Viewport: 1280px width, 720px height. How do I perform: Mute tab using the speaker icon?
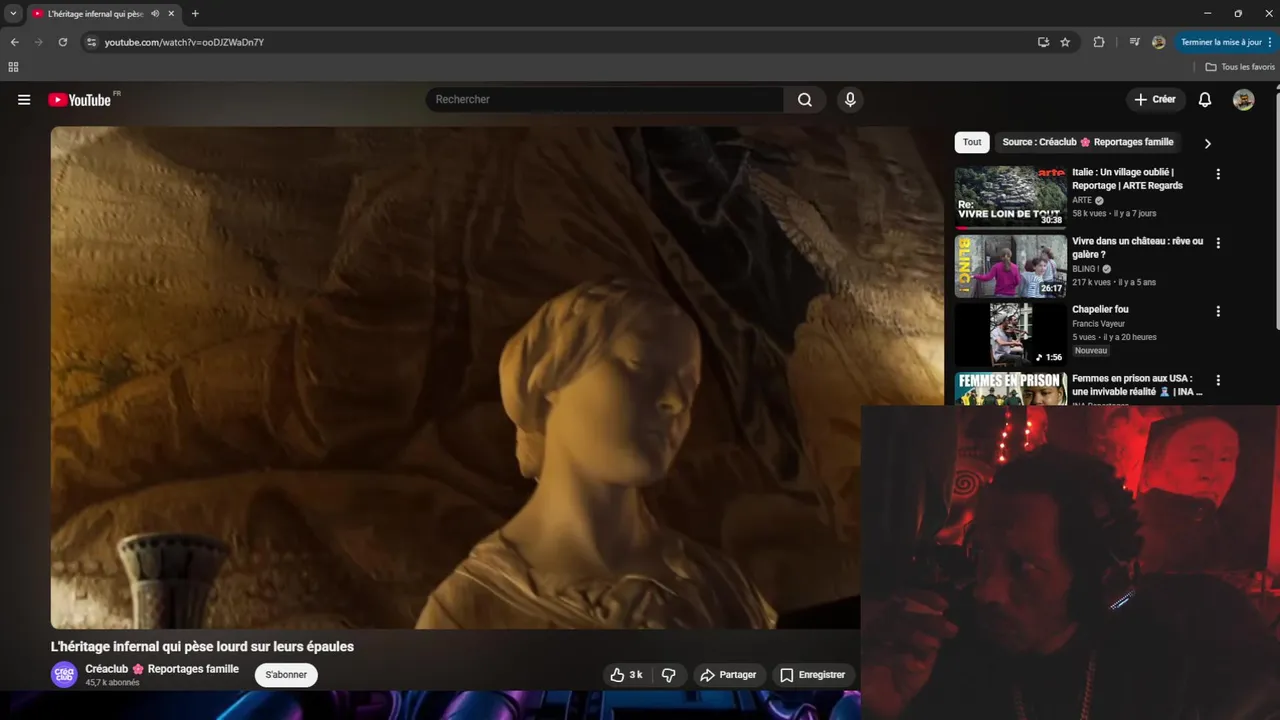pyautogui.click(x=155, y=14)
